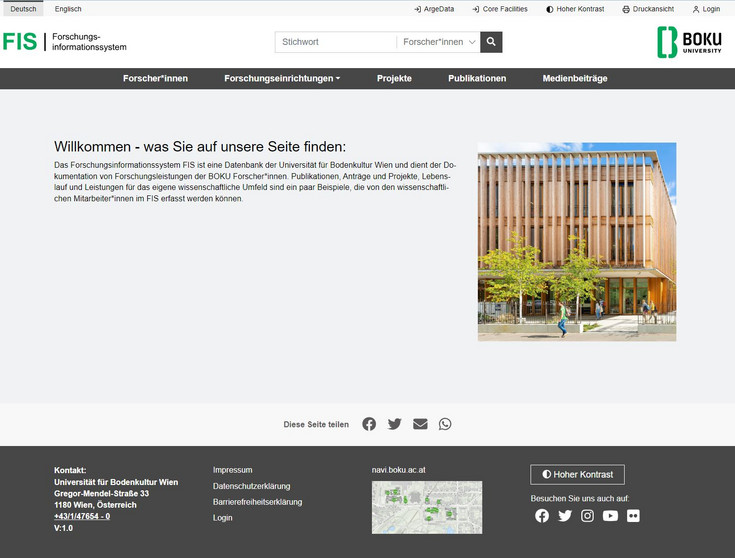Open the Forscher*innen search type dropdown

(438, 42)
